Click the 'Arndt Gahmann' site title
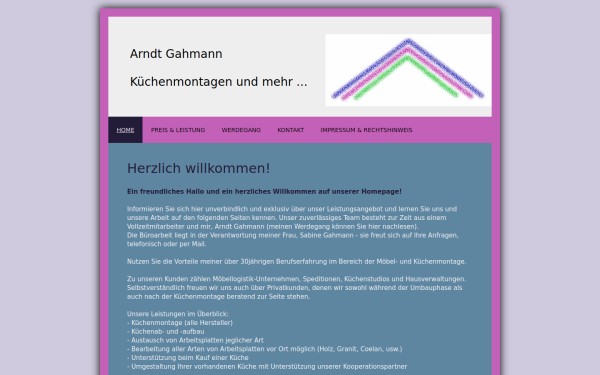This screenshot has height=375, width=600. tap(176, 54)
